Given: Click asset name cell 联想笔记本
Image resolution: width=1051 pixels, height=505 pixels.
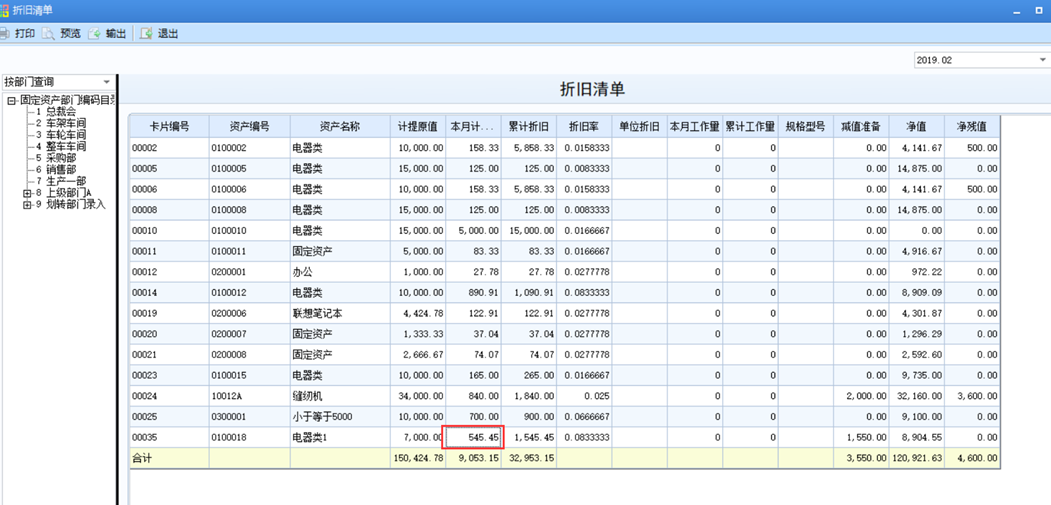Looking at the screenshot, I should (x=340, y=314).
